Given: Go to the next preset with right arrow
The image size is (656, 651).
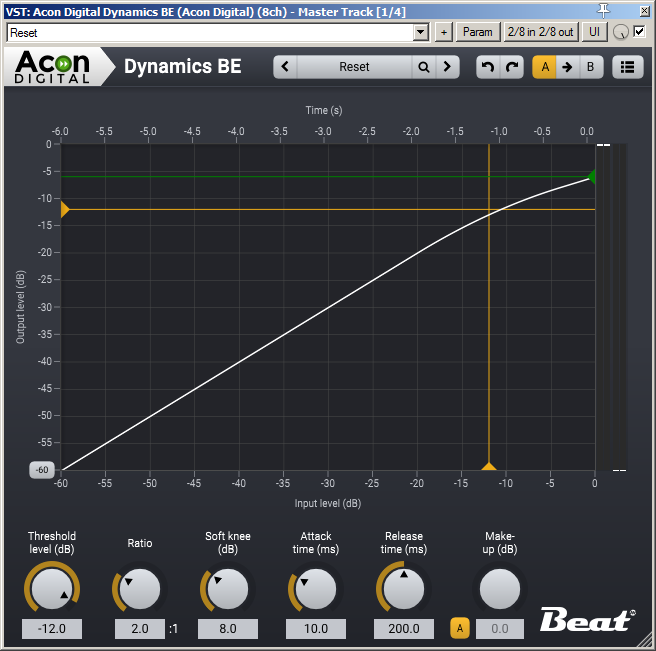Looking at the screenshot, I should coord(447,67).
